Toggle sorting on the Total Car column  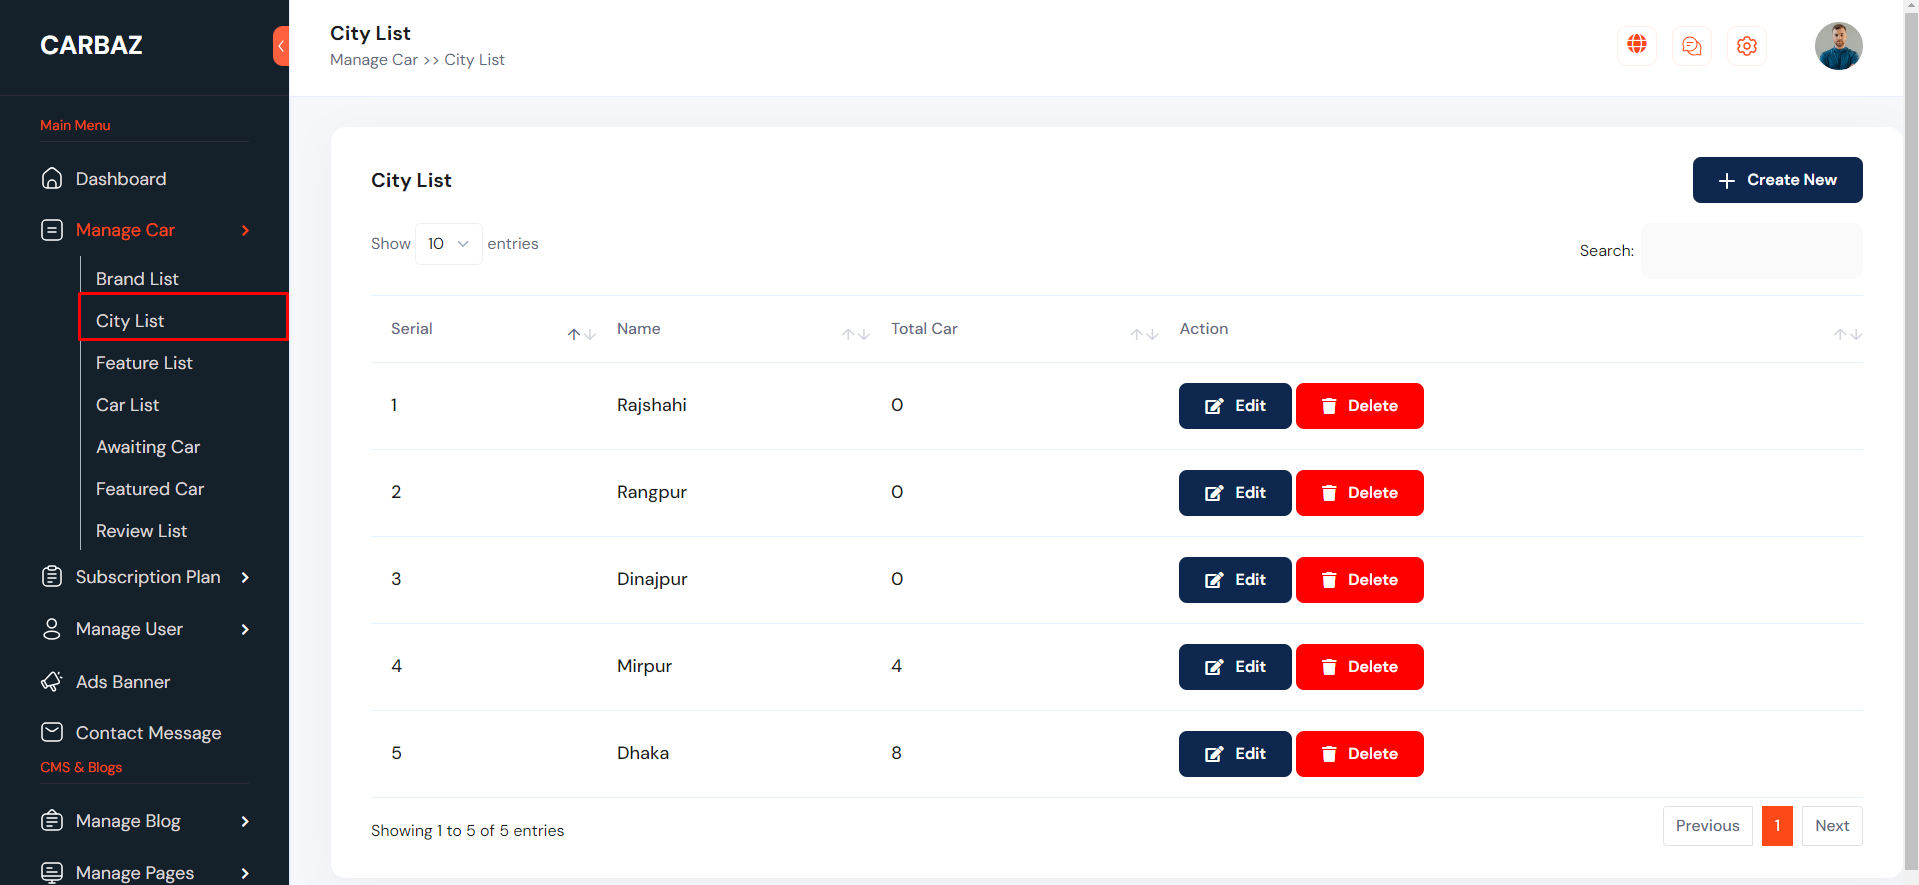coord(1144,334)
